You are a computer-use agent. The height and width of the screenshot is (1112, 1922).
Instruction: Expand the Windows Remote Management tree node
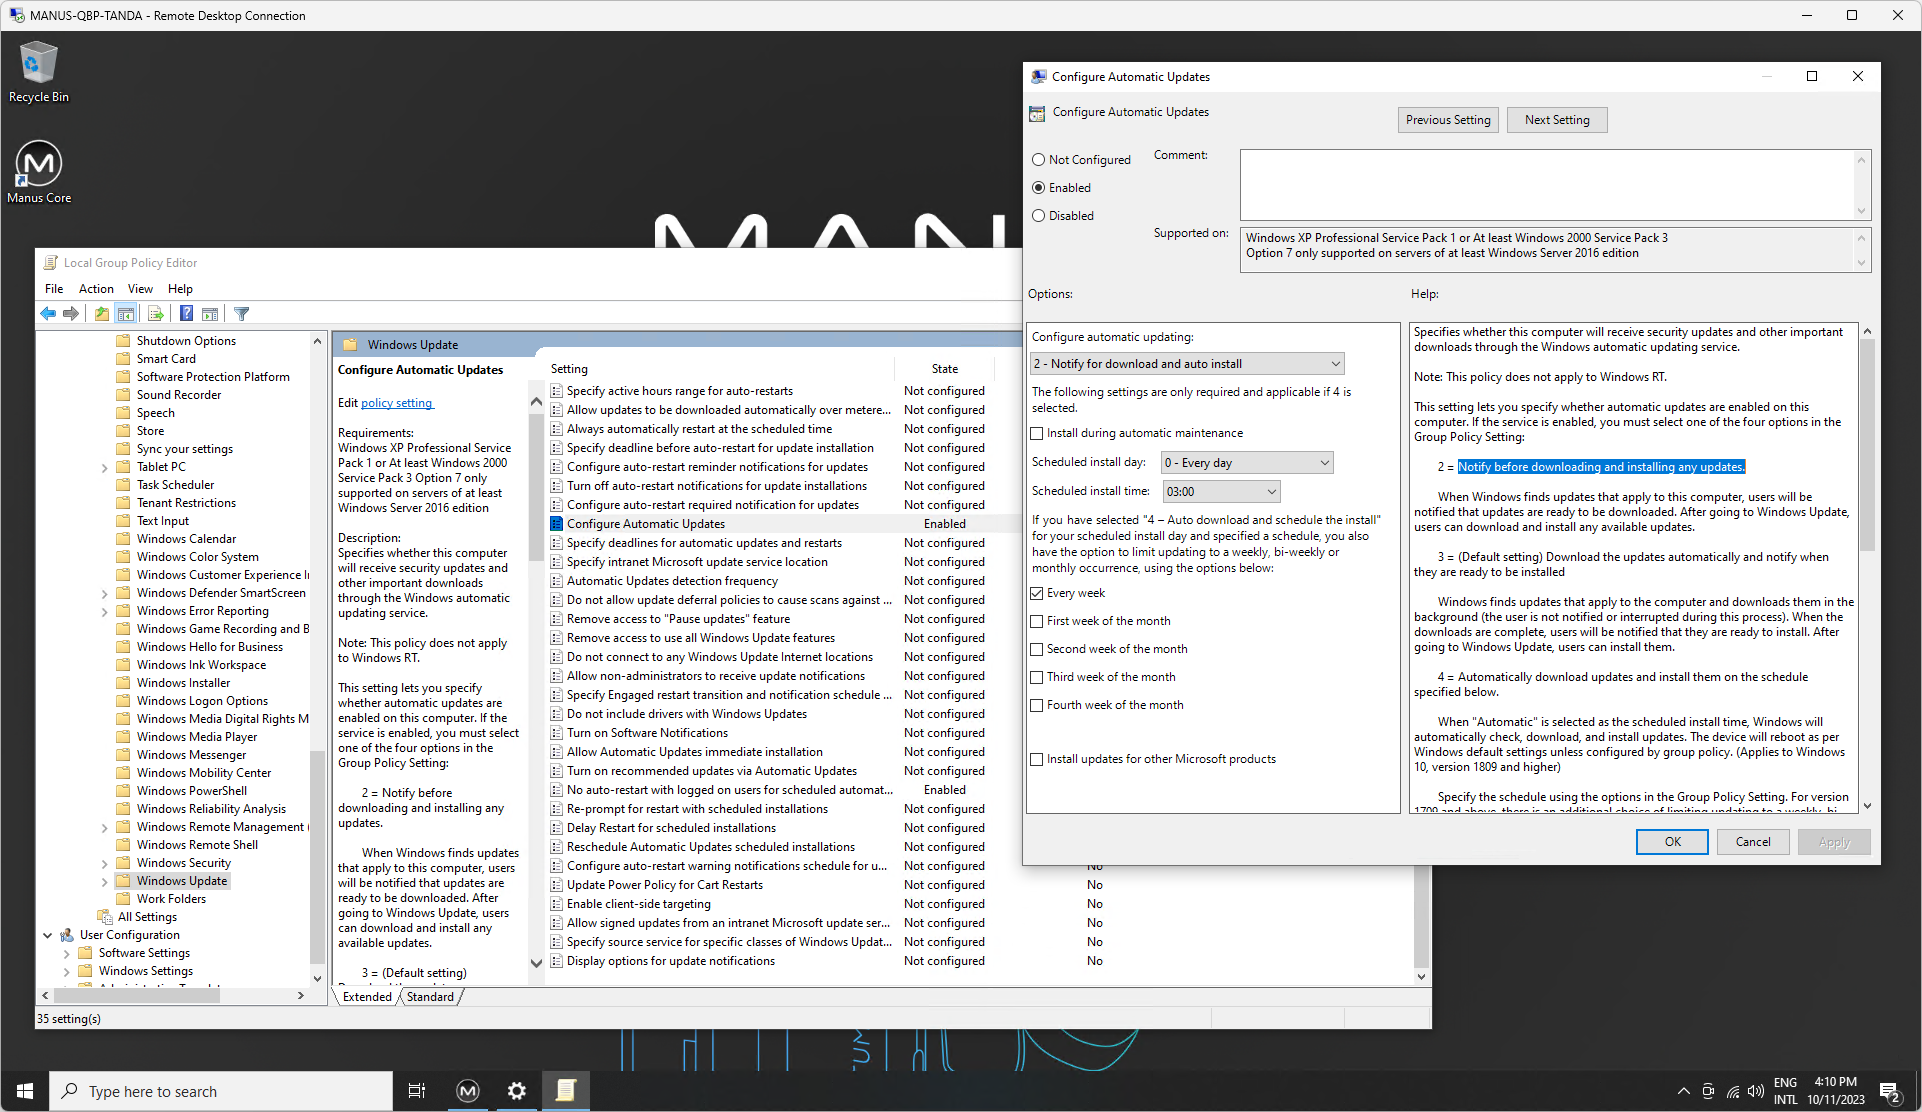pyautogui.click(x=105, y=828)
